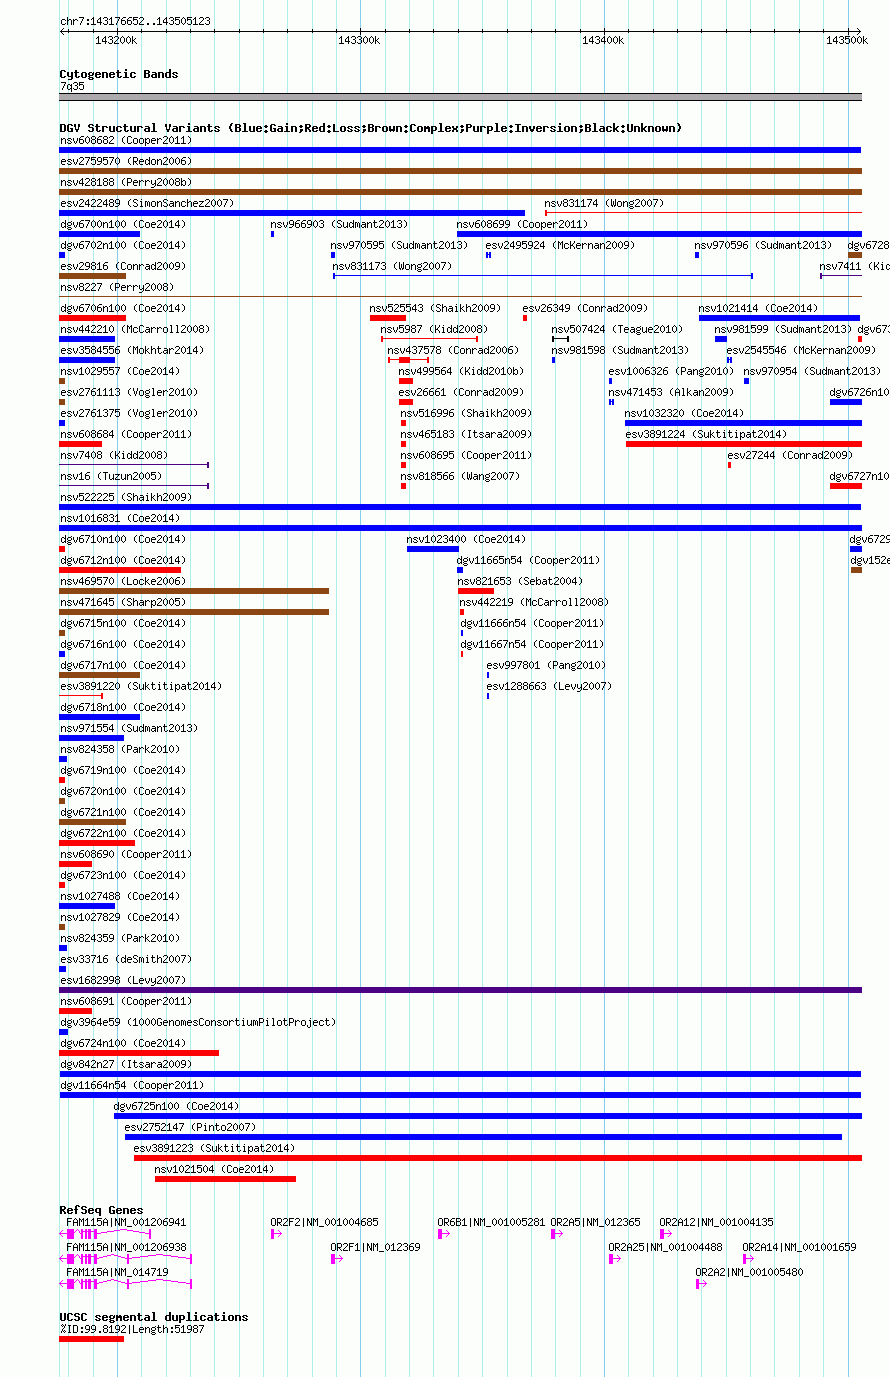Click nsv522225 (Shaikh2009) gain label
Image resolution: width=890 pixels, height=1377 pixels.
coord(125,497)
